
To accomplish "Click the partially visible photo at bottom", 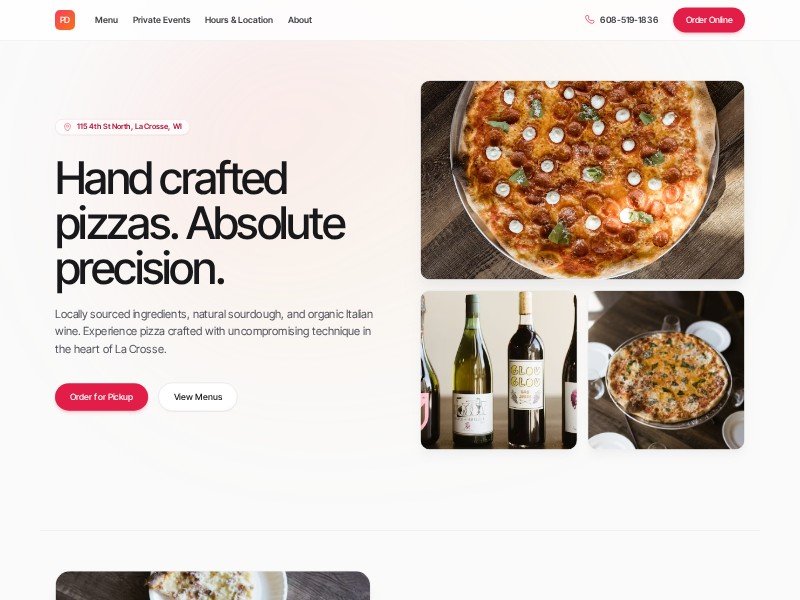I will [213, 586].
